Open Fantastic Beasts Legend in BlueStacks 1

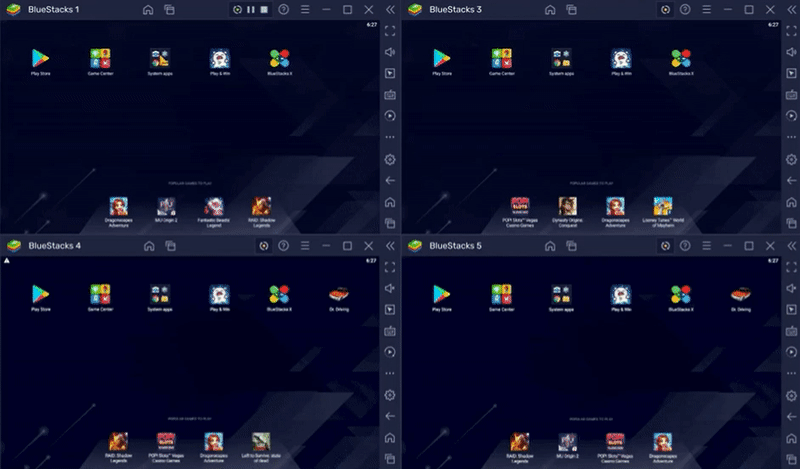214,207
